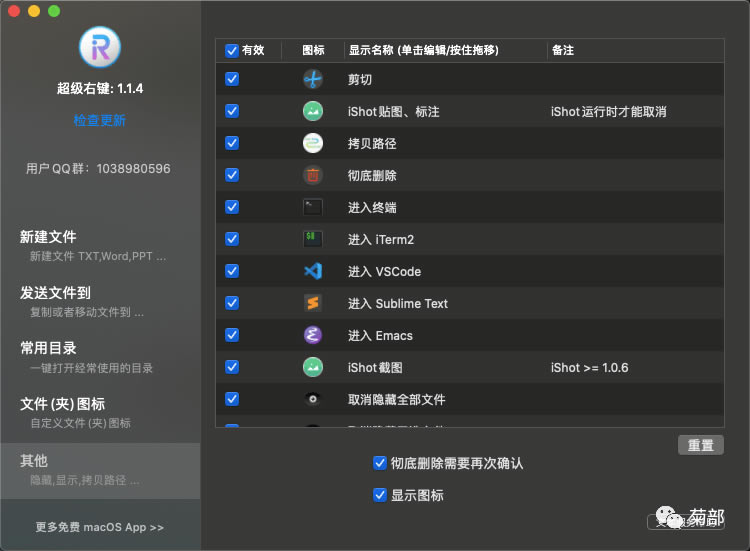Click the trash icon for 彻底删除
This screenshot has width=750, height=551.
point(313,176)
